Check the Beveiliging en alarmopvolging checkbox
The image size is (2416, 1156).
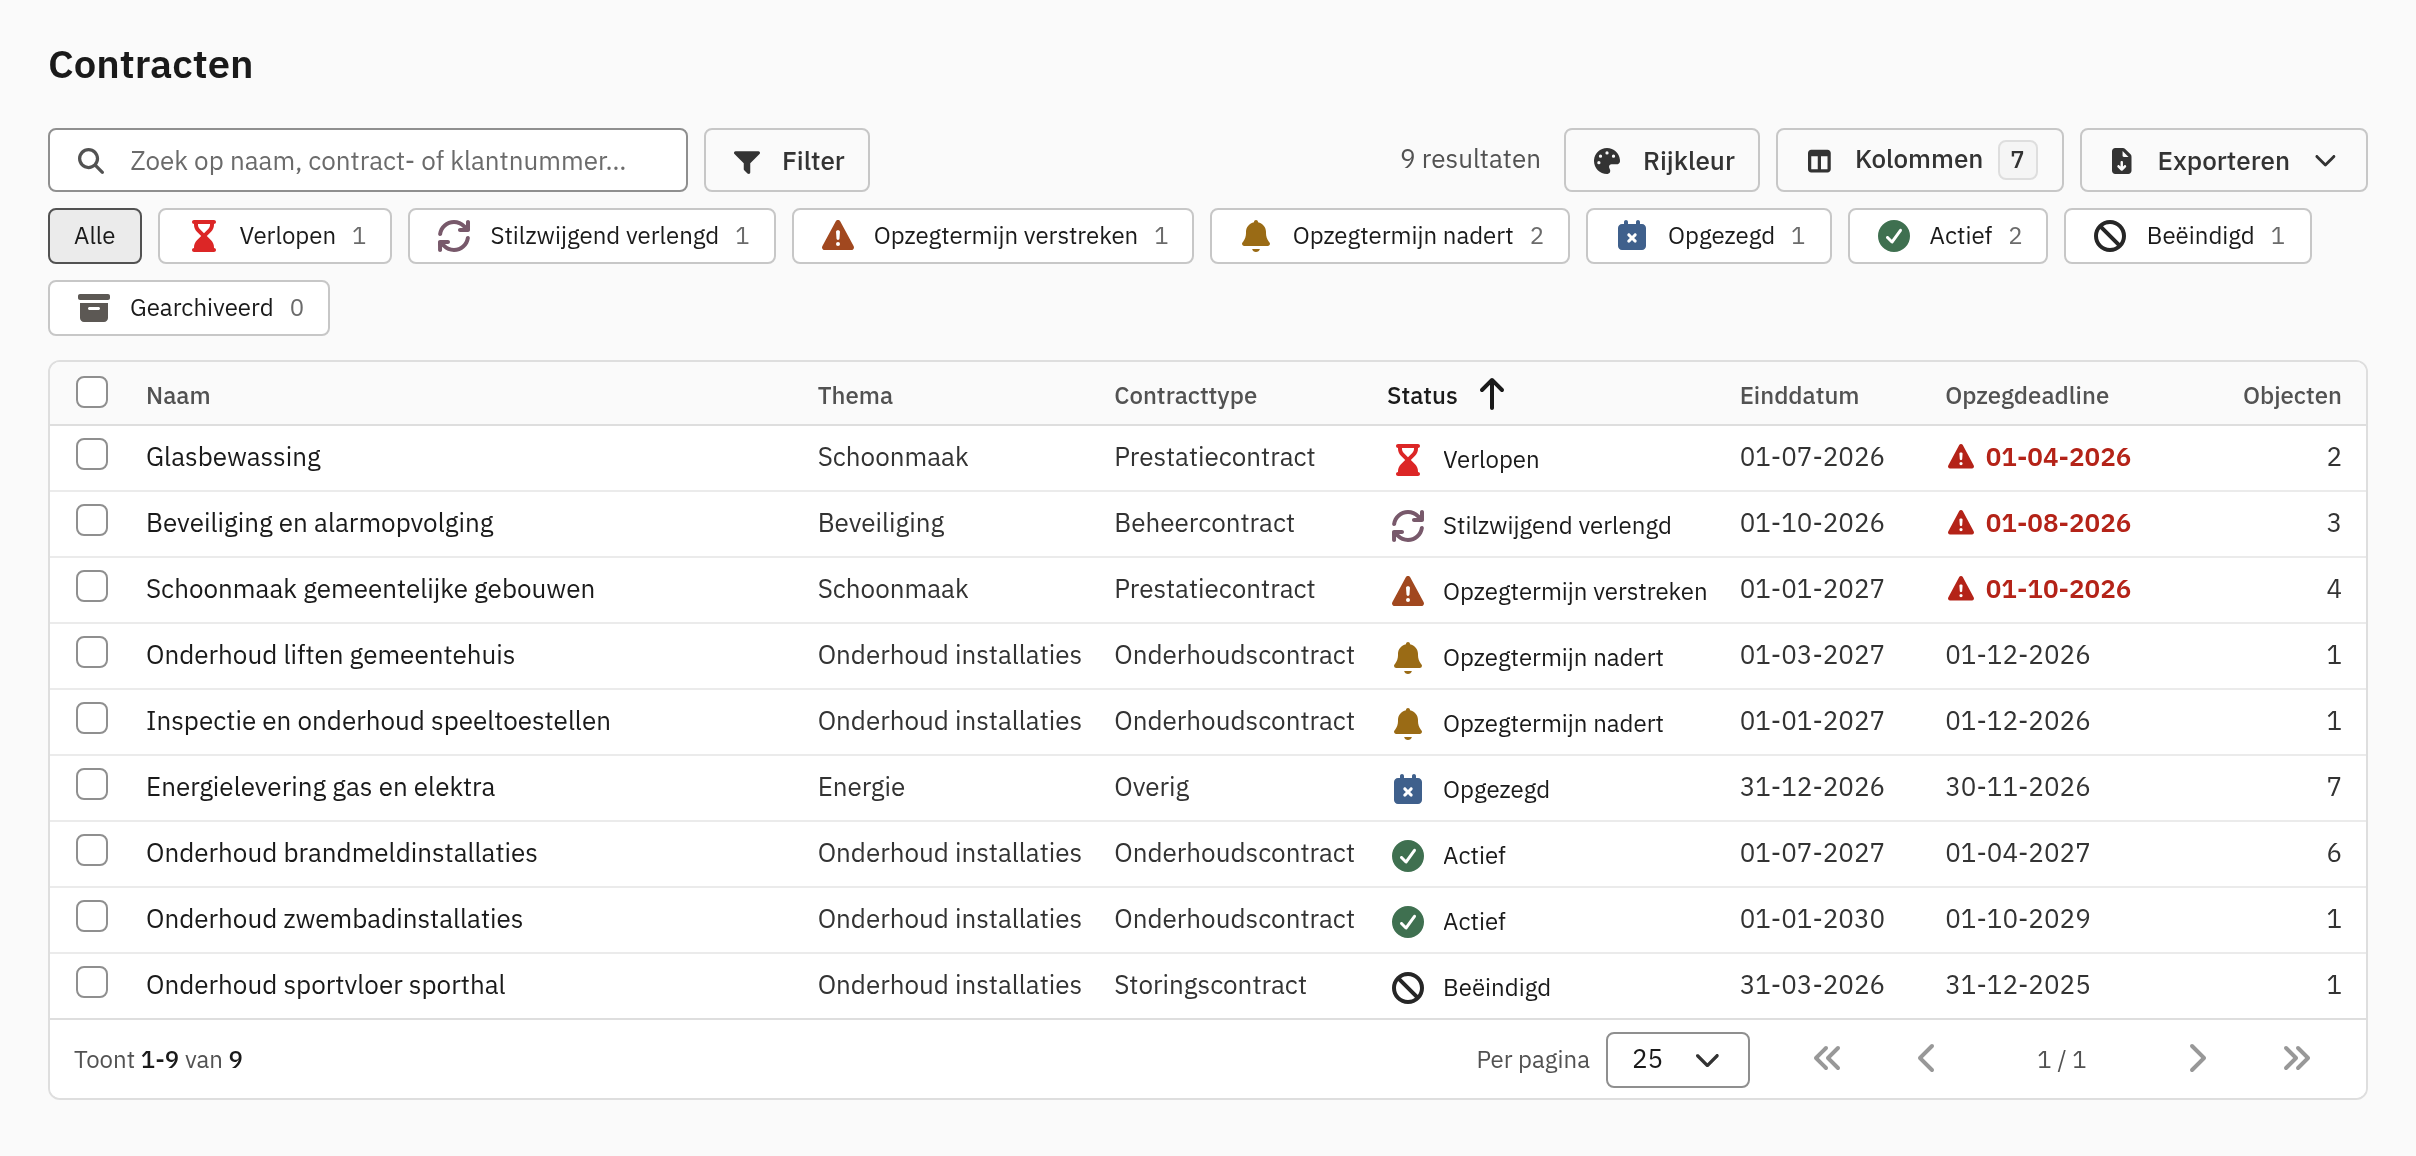(92, 520)
